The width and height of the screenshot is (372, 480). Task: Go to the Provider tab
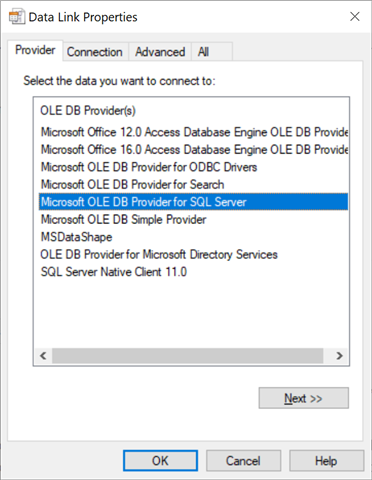[x=35, y=50]
